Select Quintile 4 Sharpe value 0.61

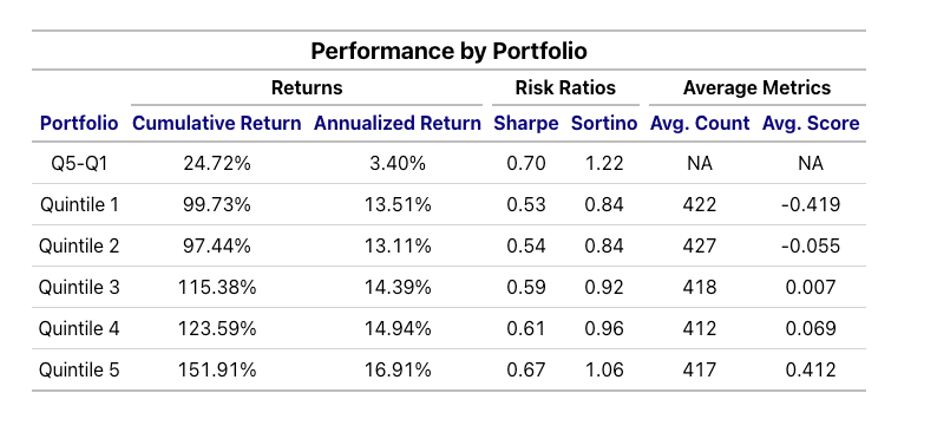click(526, 329)
